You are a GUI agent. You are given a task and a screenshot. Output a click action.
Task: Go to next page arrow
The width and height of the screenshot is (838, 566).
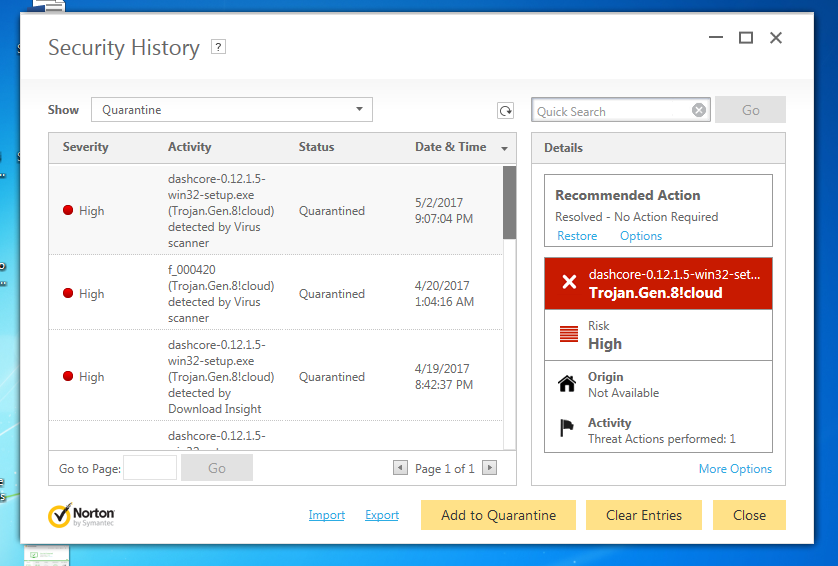point(490,468)
